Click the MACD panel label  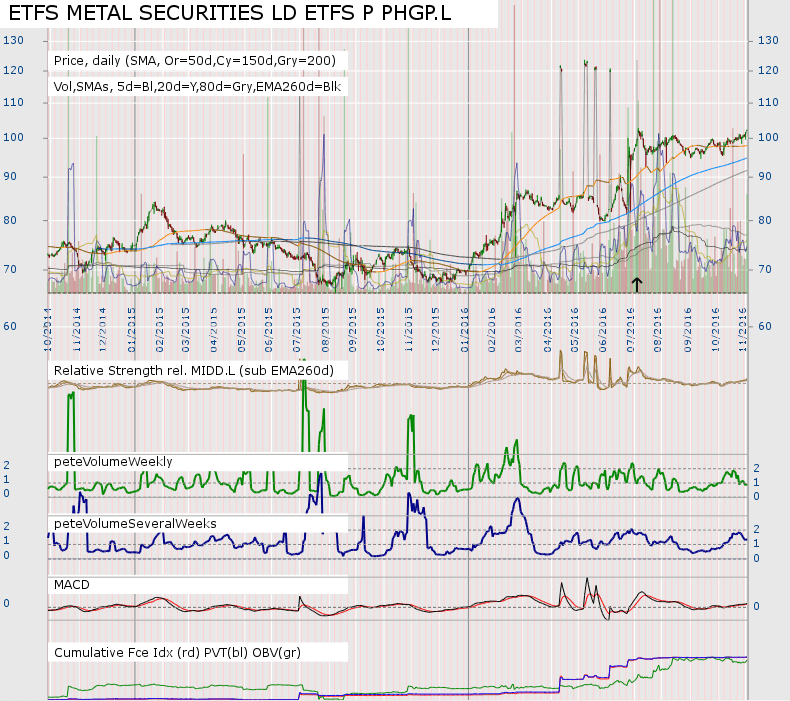(72, 585)
